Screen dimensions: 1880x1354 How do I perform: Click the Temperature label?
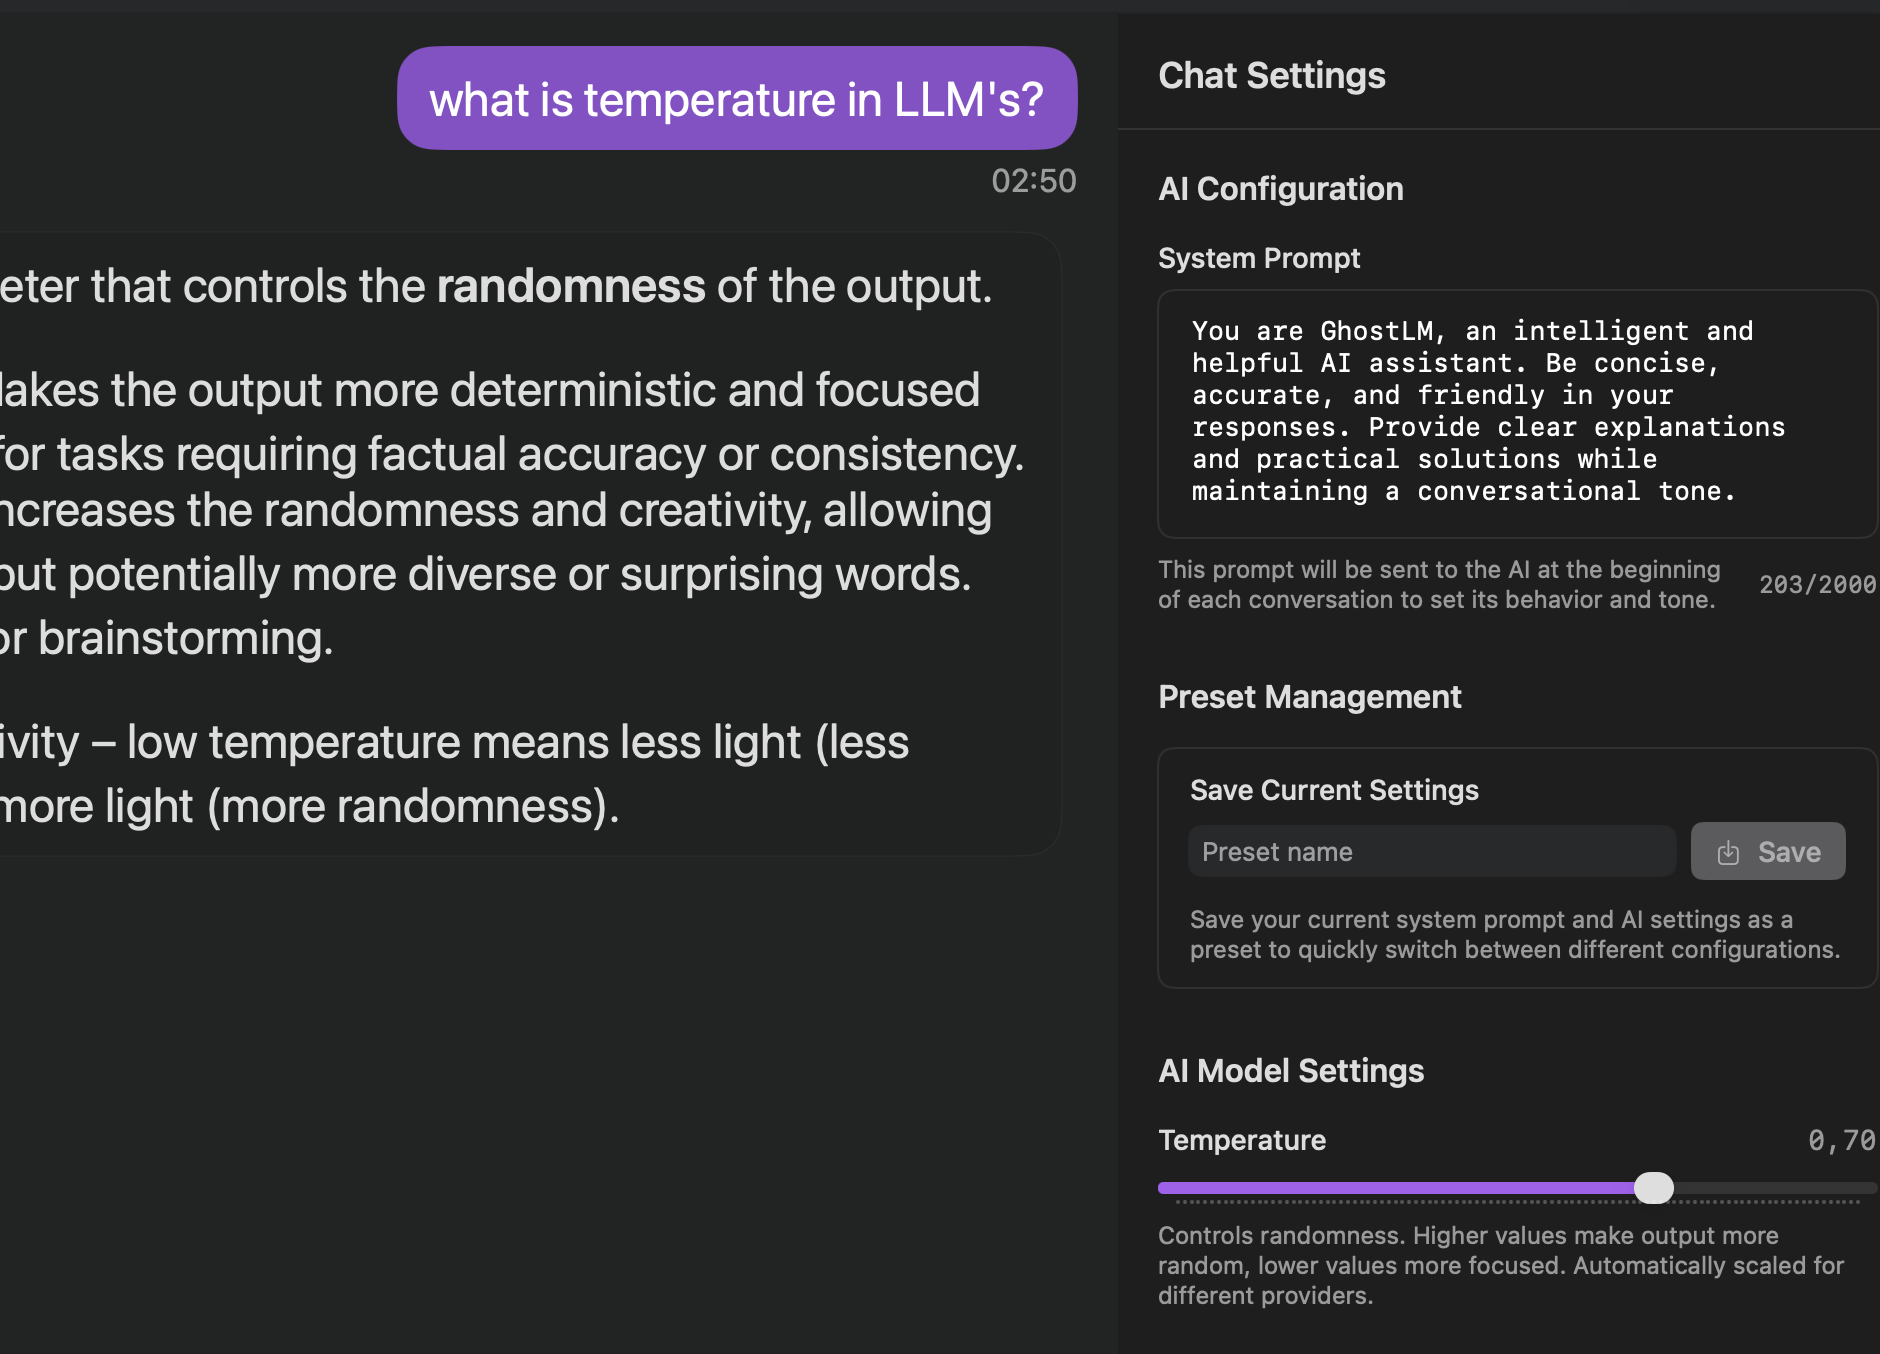click(1241, 1140)
